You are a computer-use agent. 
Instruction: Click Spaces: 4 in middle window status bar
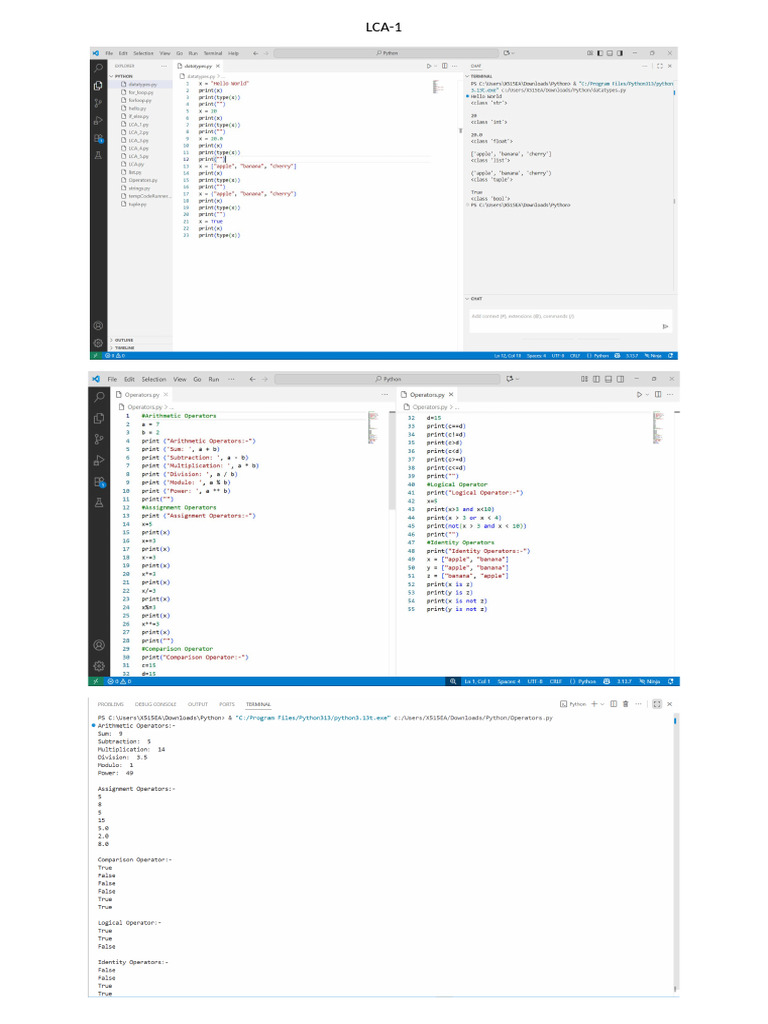click(509, 681)
